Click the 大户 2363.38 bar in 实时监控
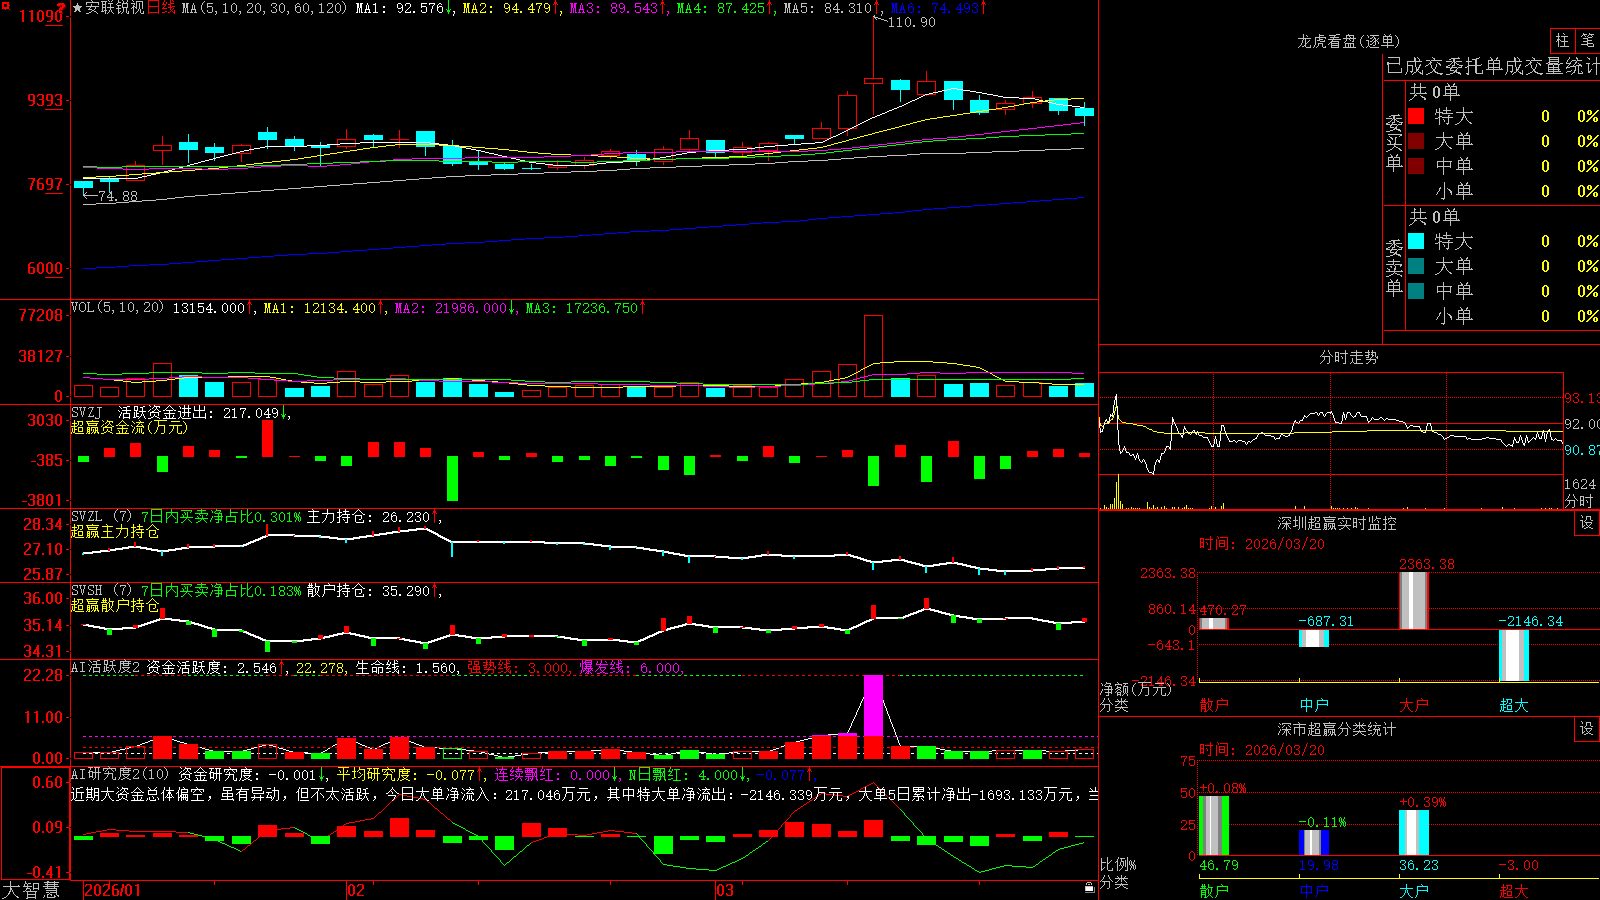 click(1414, 601)
